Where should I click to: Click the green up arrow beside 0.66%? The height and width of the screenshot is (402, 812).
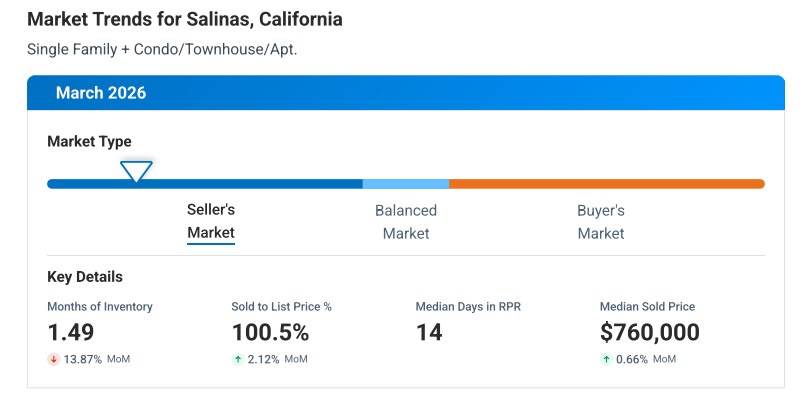point(605,359)
